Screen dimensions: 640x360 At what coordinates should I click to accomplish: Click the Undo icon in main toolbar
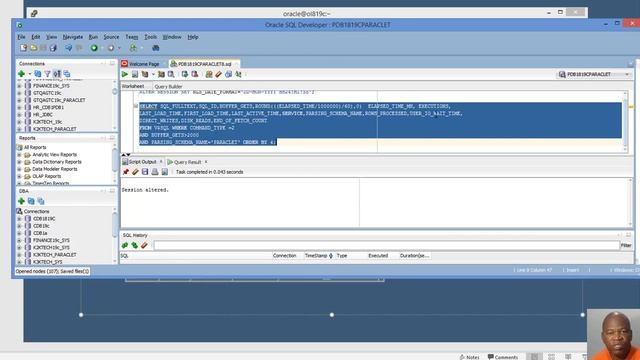[69, 48]
